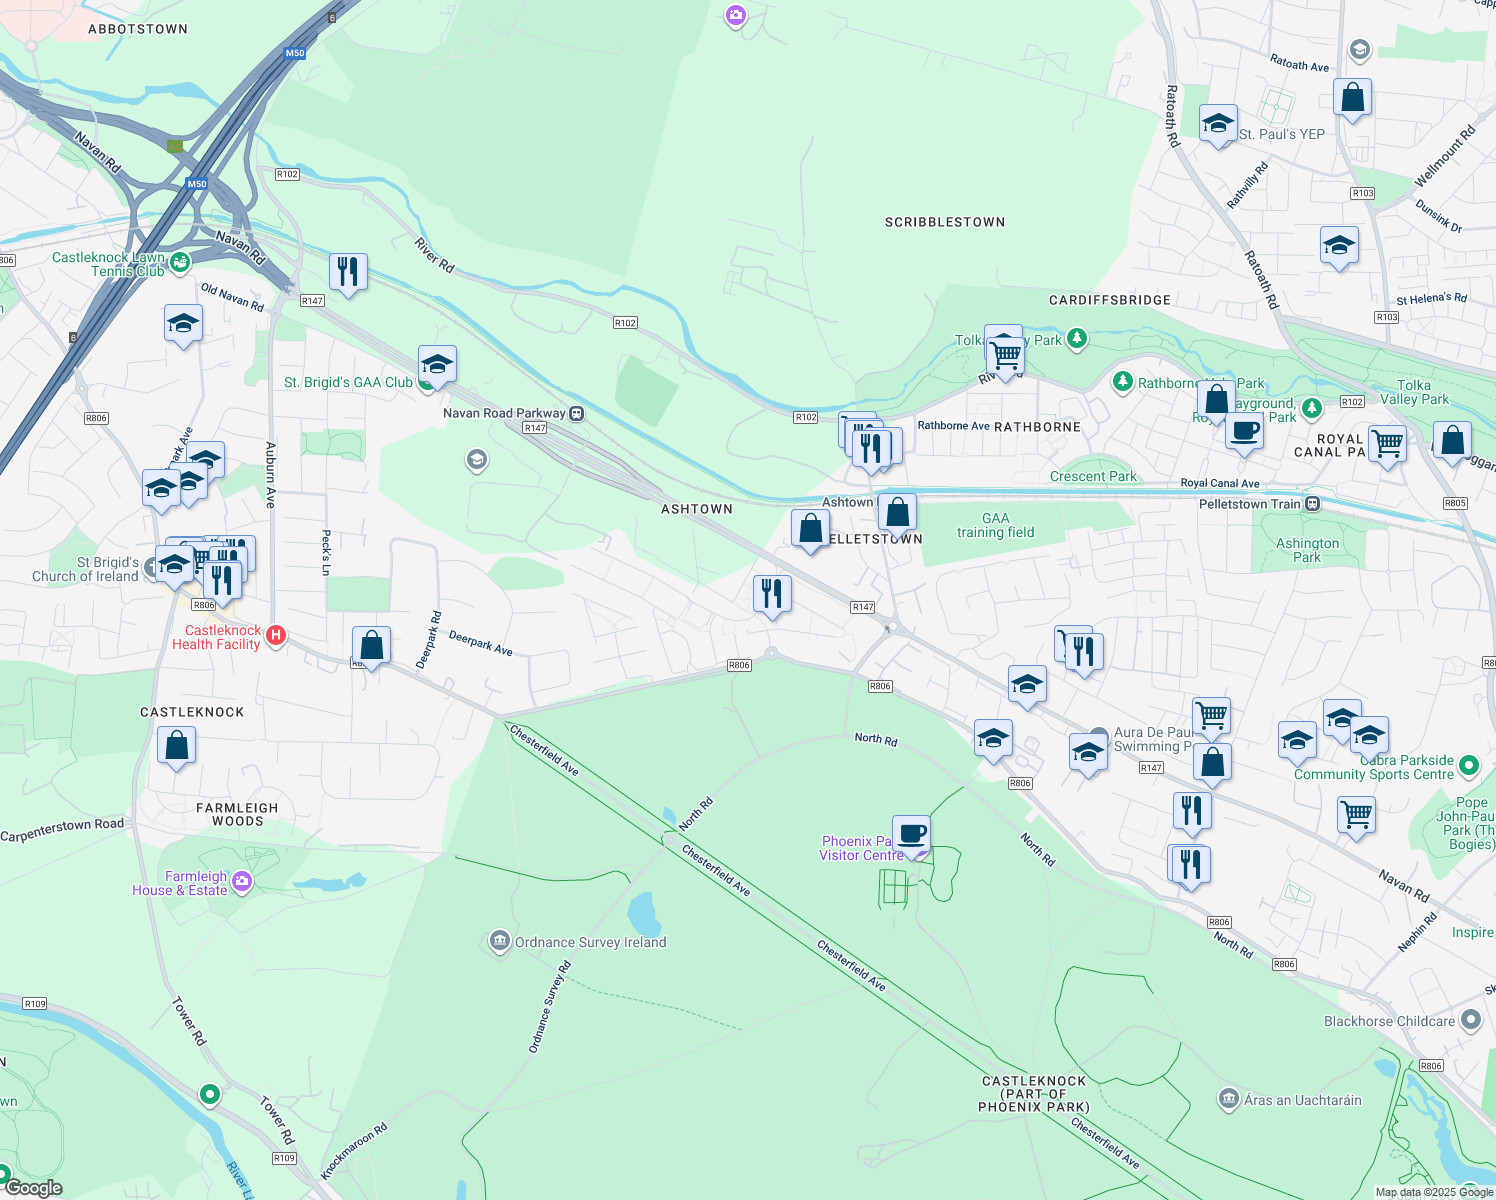This screenshot has width=1496, height=1200.
Task: Click the shopping cart marker in Tolka Valley Park
Action: coord(1005,354)
